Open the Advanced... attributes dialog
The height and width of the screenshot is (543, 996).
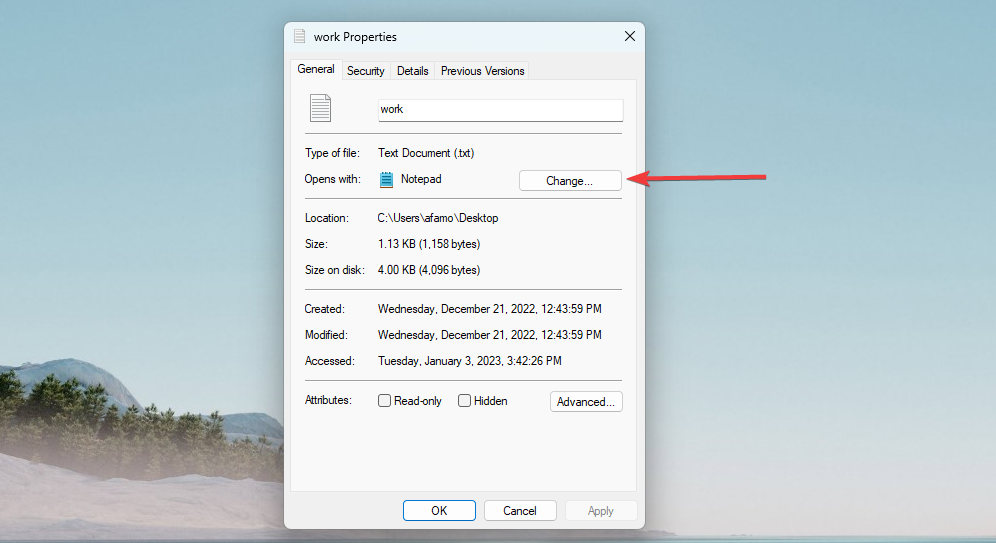(x=586, y=401)
